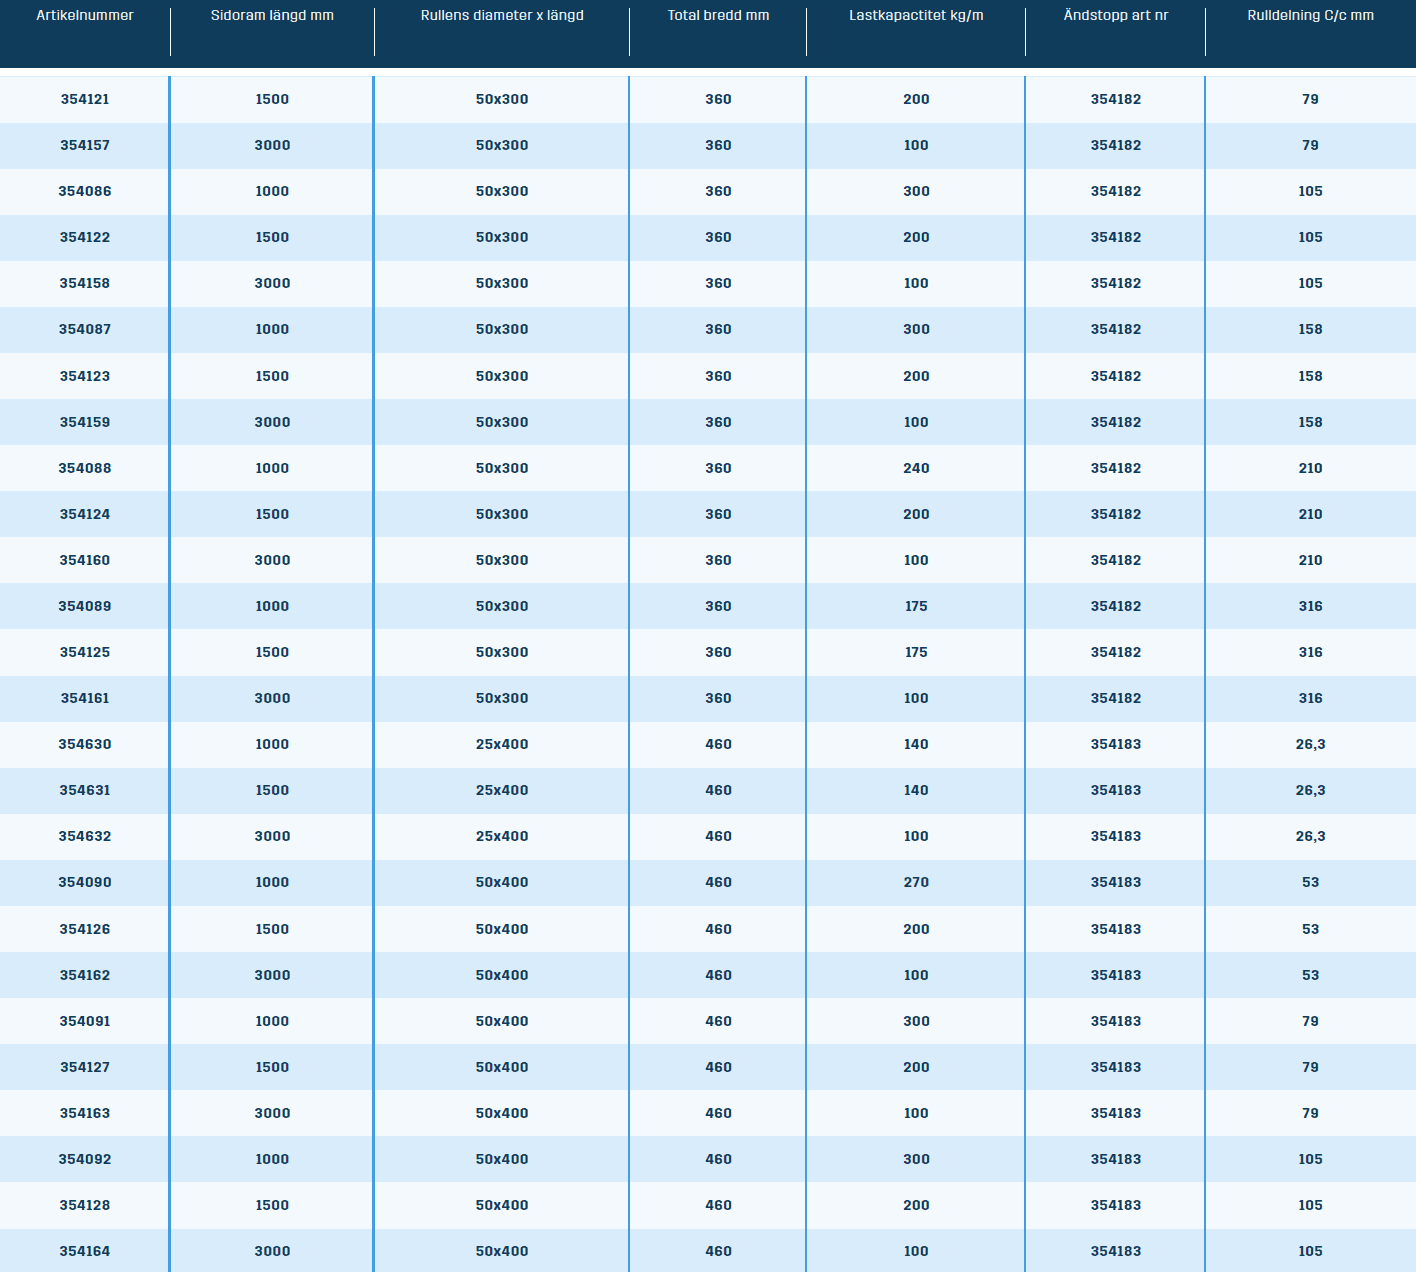Select article number 354088
The image size is (1416, 1272).
85,469
